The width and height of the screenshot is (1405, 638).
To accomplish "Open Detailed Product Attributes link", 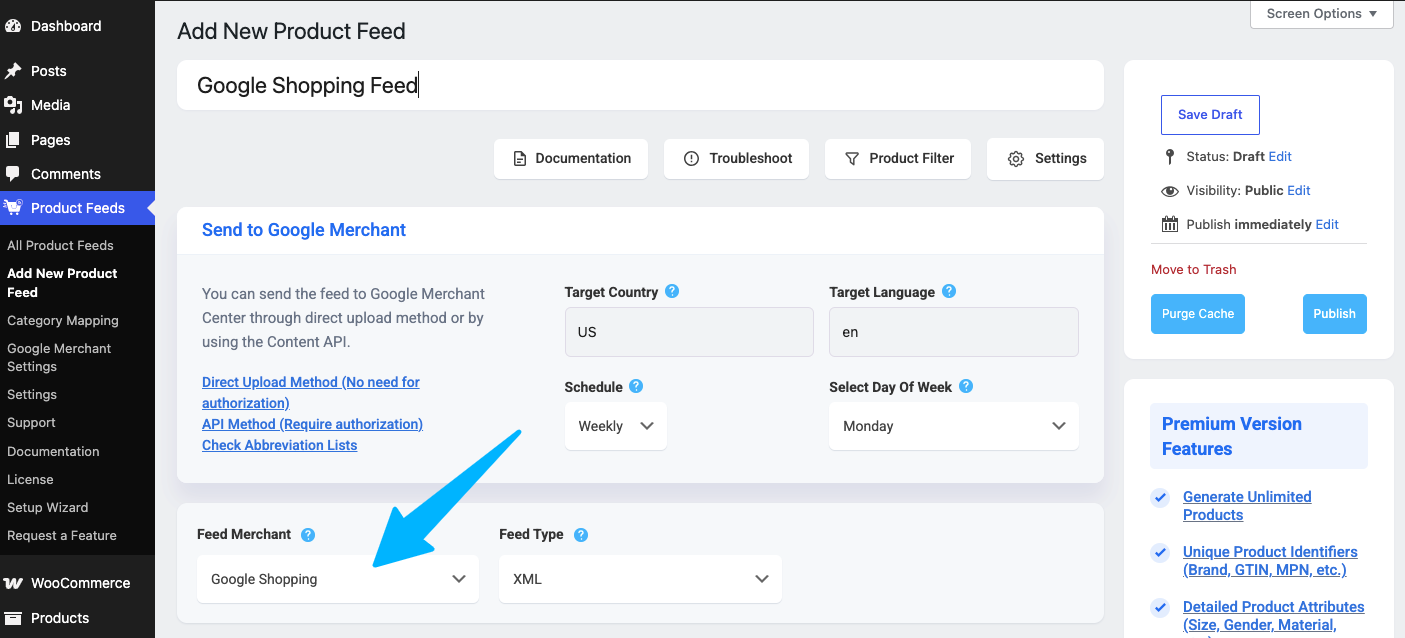I will [x=1273, y=616].
